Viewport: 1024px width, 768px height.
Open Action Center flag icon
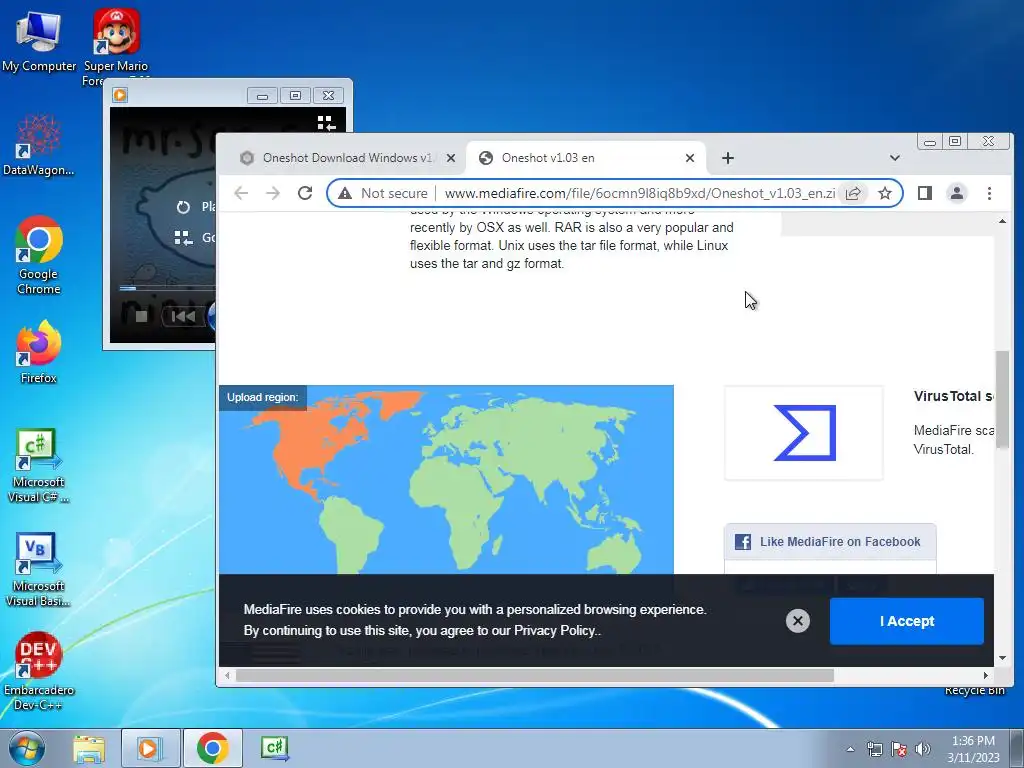point(899,749)
